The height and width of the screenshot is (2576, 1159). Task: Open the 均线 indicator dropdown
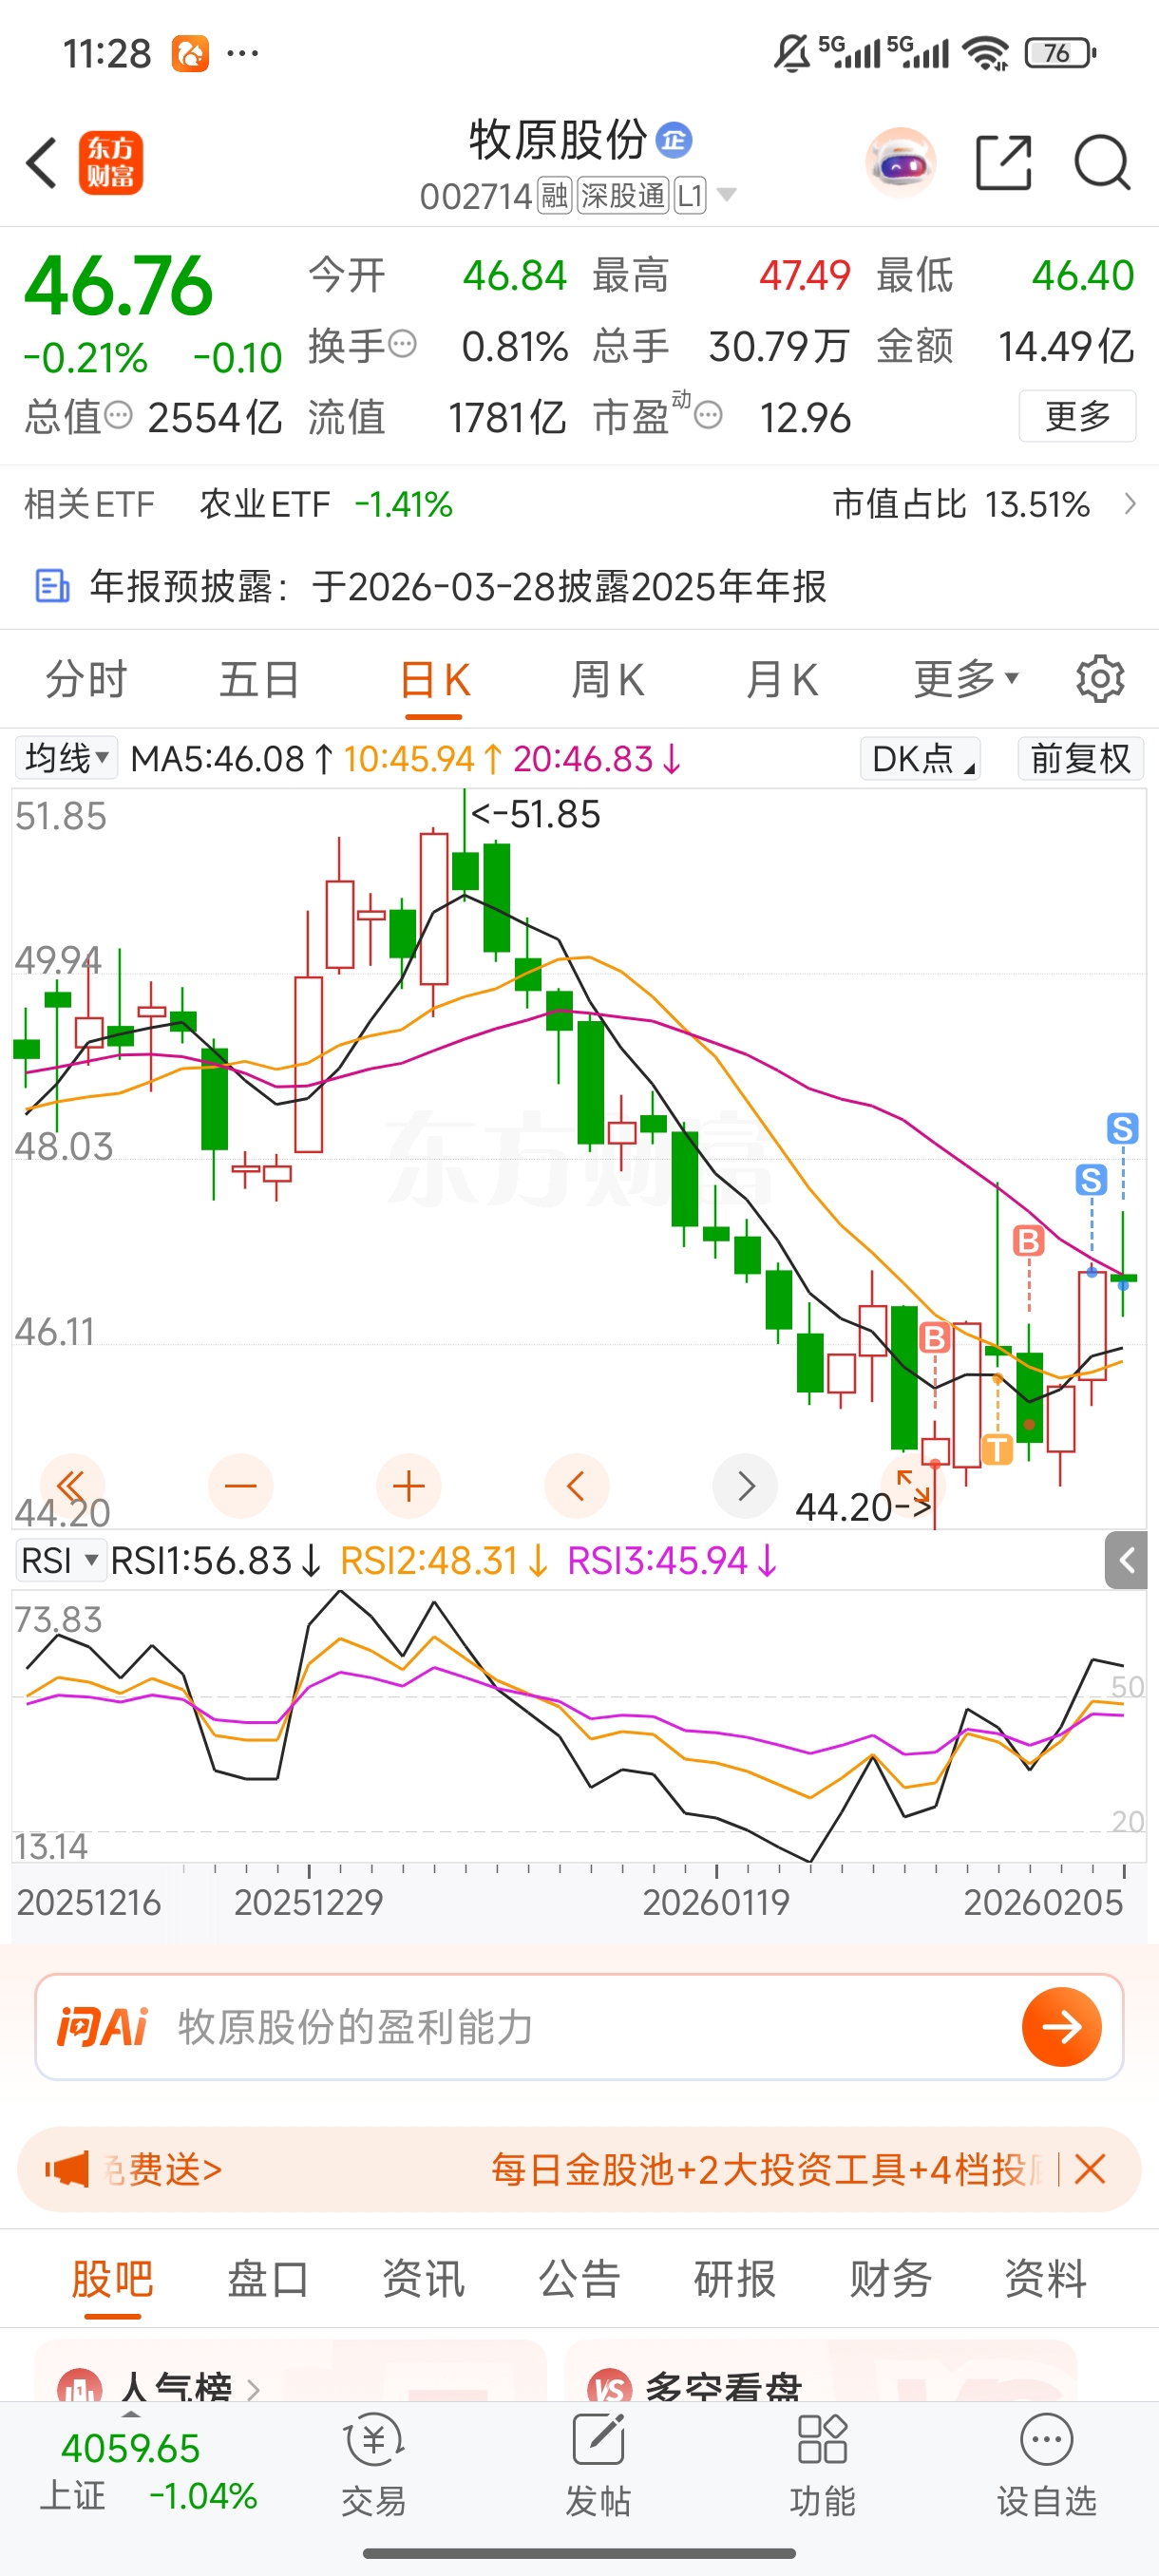click(x=66, y=758)
